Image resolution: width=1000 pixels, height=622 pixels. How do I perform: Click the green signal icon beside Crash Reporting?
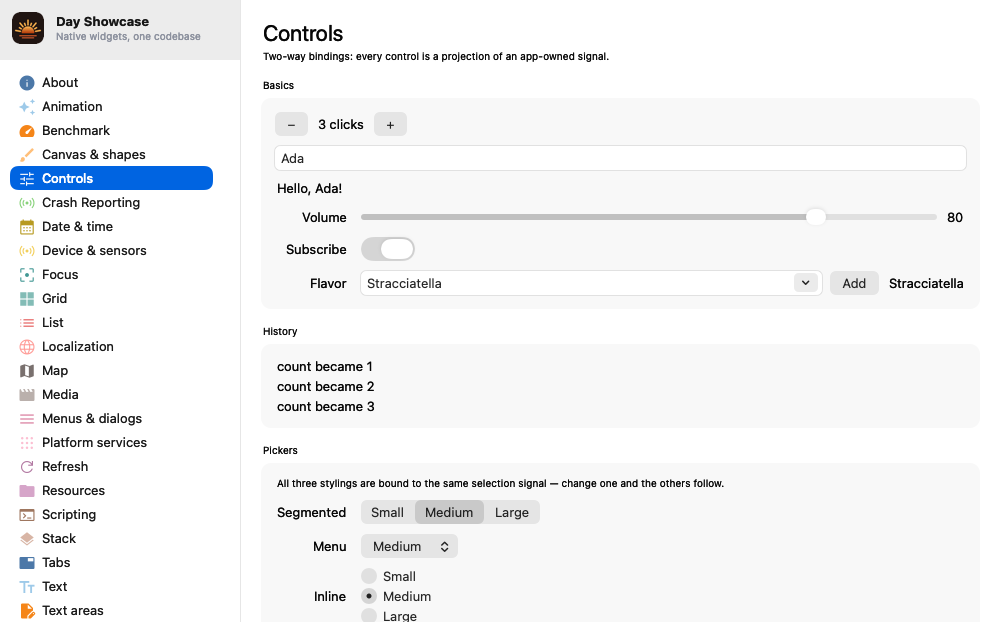click(27, 203)
